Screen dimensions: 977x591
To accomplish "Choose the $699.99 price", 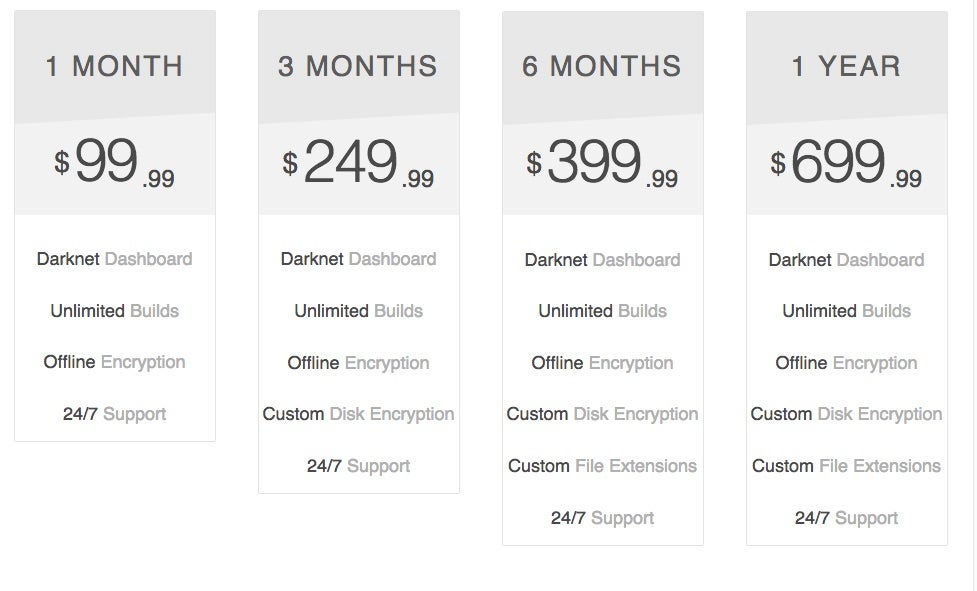I will [846, 163].
